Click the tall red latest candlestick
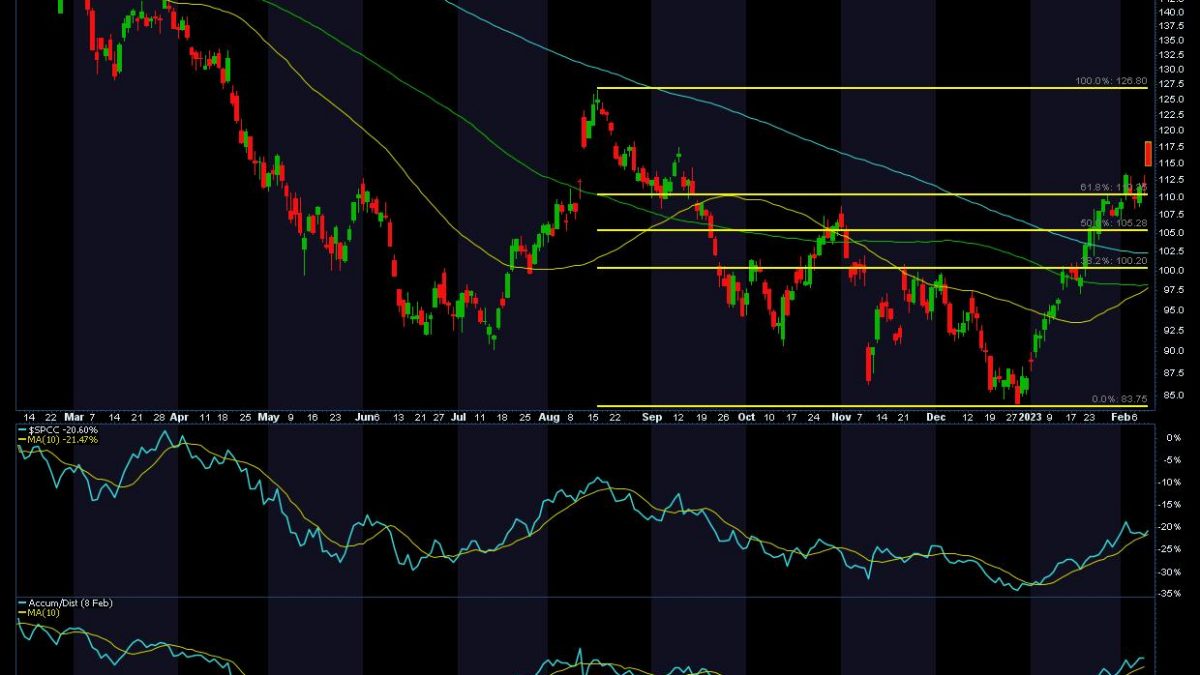Screen dimensions: 1200x675 (x=1149, y=155)
